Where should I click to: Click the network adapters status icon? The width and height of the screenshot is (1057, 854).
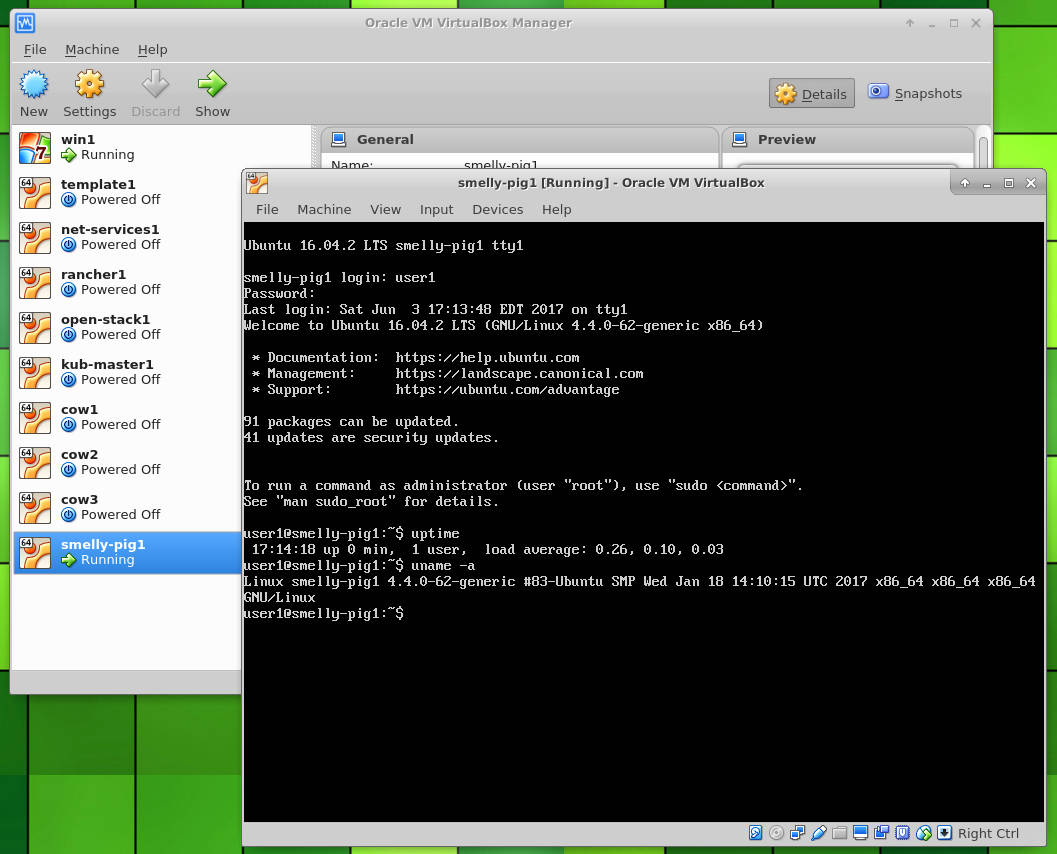click(797, 833)
